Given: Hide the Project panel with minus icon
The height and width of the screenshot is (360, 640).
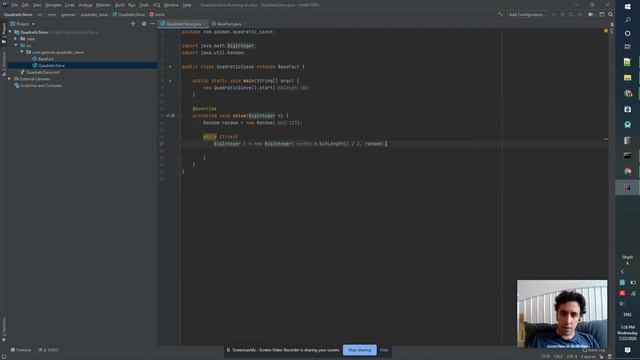Looking at the screenshot, I should [x=153, y=24].
